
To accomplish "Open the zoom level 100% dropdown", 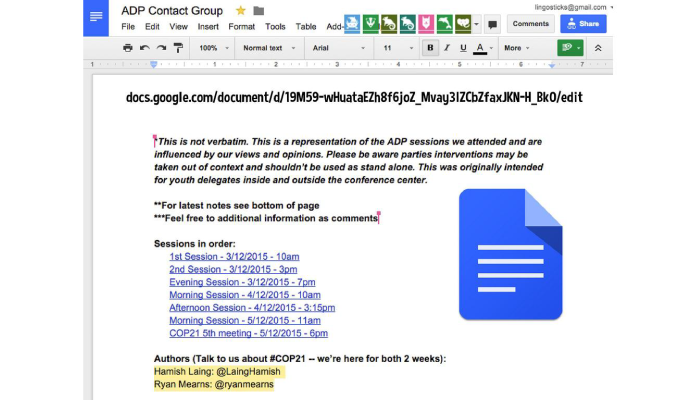I will tap(214, 48).
